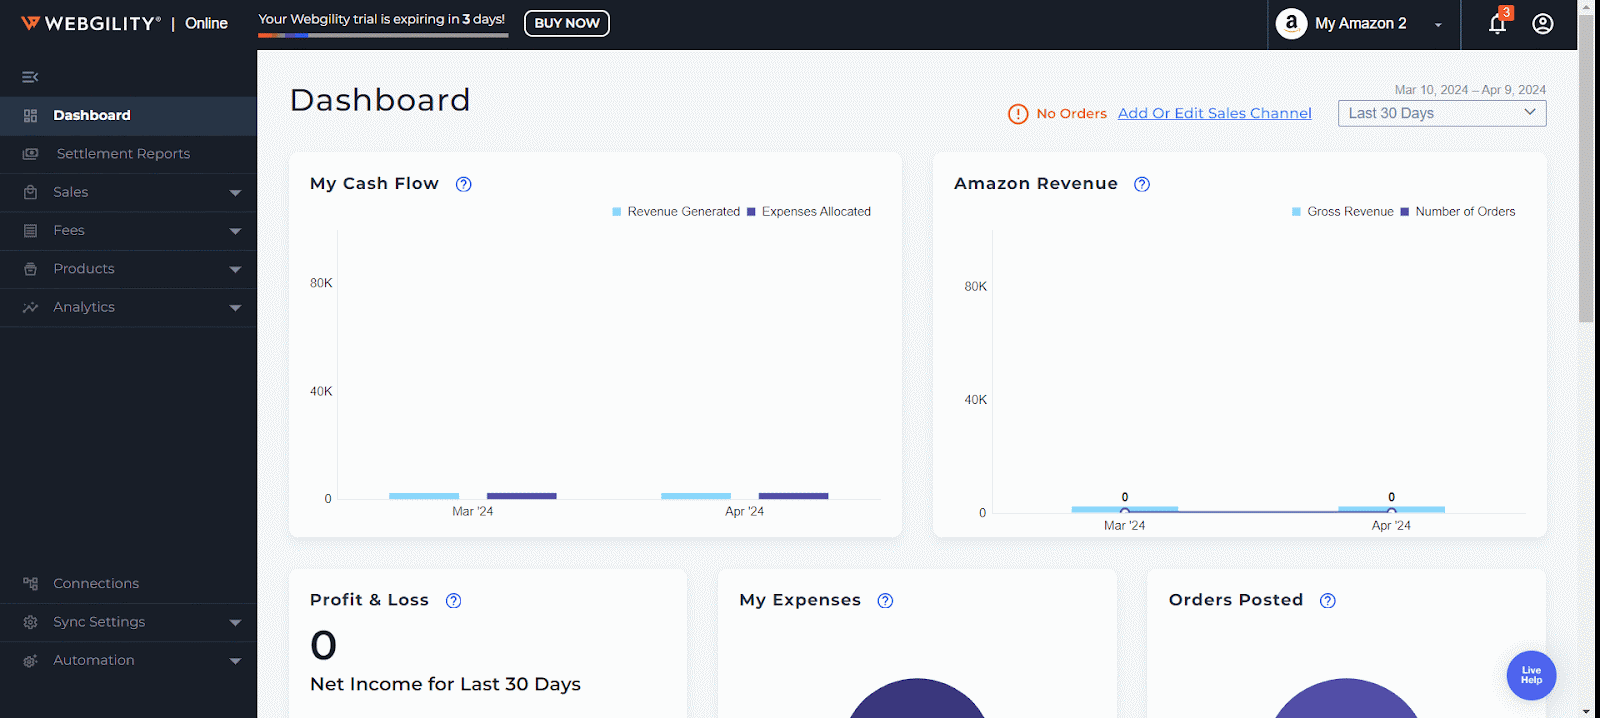The width and height of the screenshot is (1600, 718).
Task: Open the Last 30 Days date range dropdown
Action: 1441,114
